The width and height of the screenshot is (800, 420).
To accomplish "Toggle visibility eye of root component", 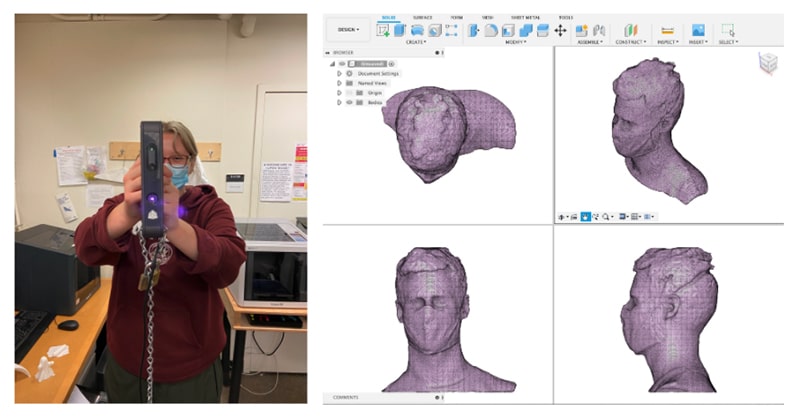I will (x=340, y=63).
